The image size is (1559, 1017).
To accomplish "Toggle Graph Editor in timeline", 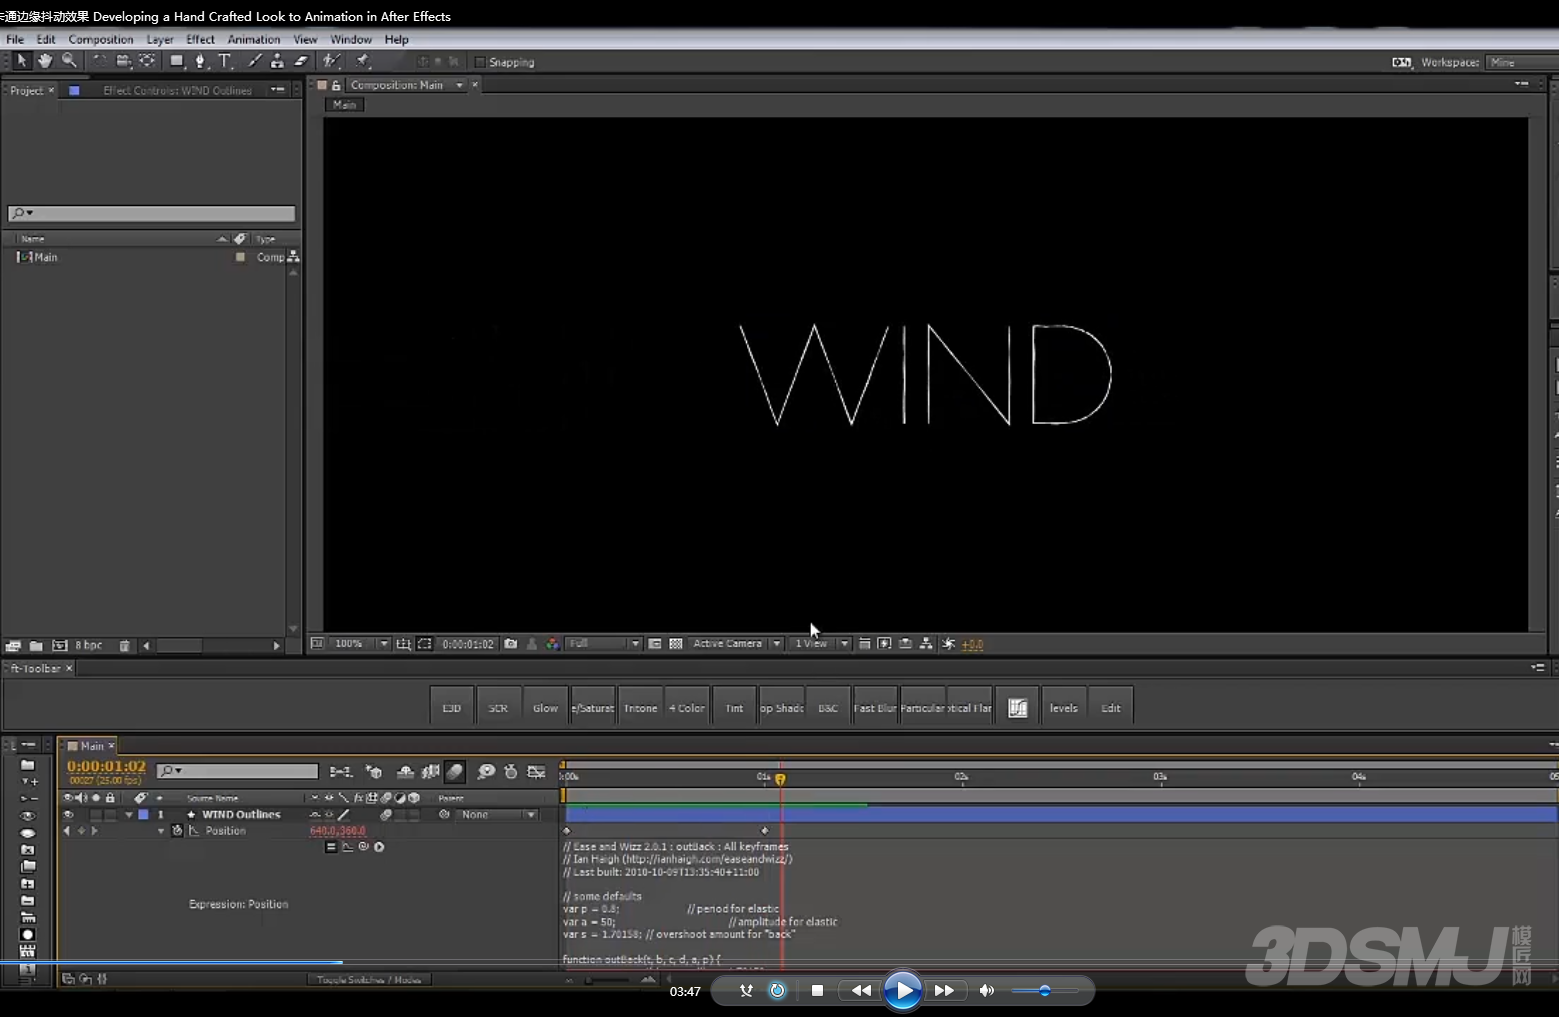I will [537, 772].
